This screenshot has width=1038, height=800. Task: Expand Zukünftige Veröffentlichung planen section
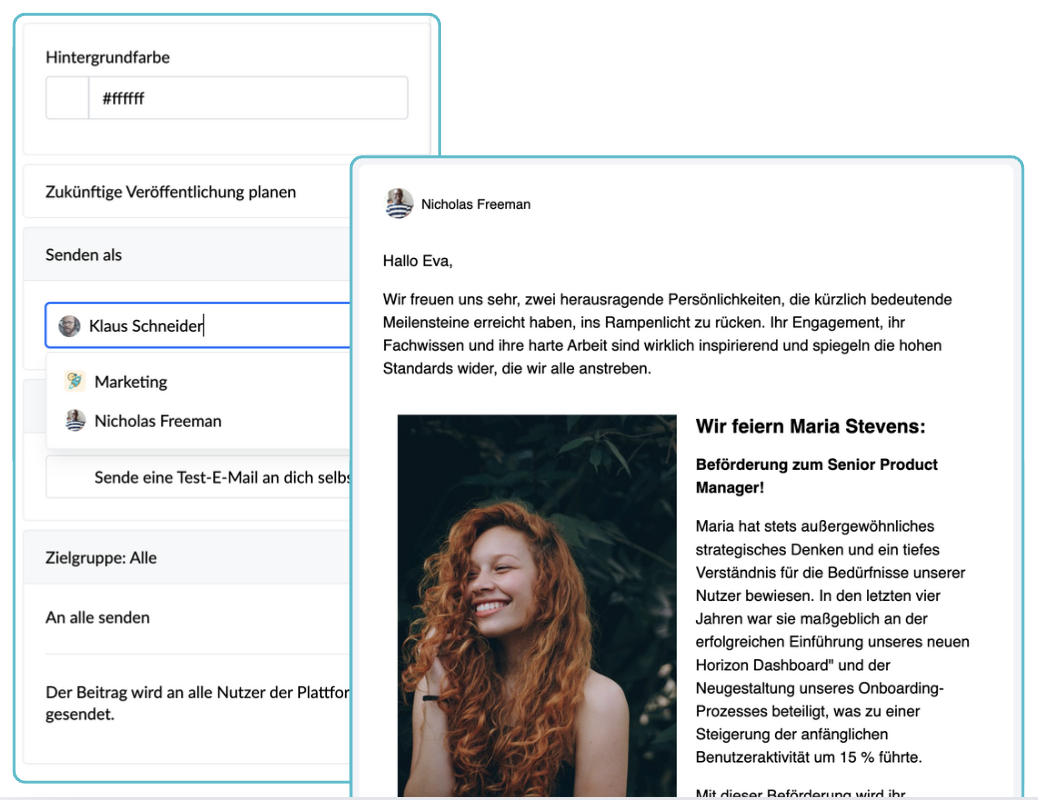pyautogui.click(x=187, y=192)
